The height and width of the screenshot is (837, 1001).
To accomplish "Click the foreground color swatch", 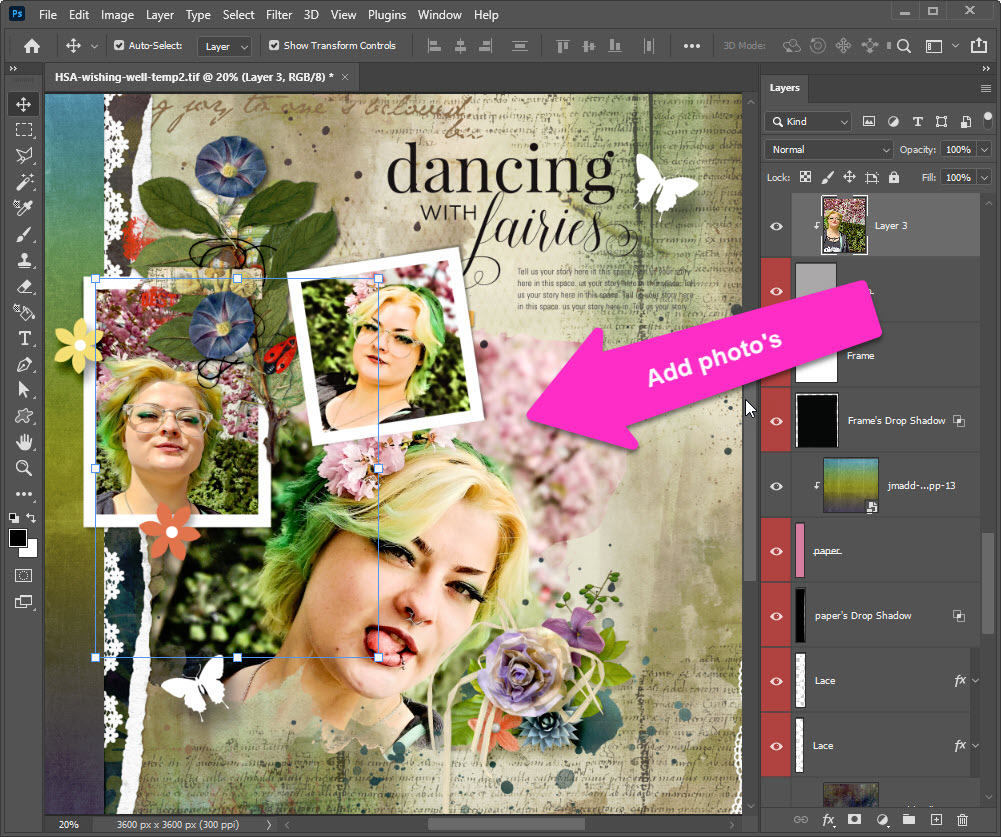I will (18, 538).
